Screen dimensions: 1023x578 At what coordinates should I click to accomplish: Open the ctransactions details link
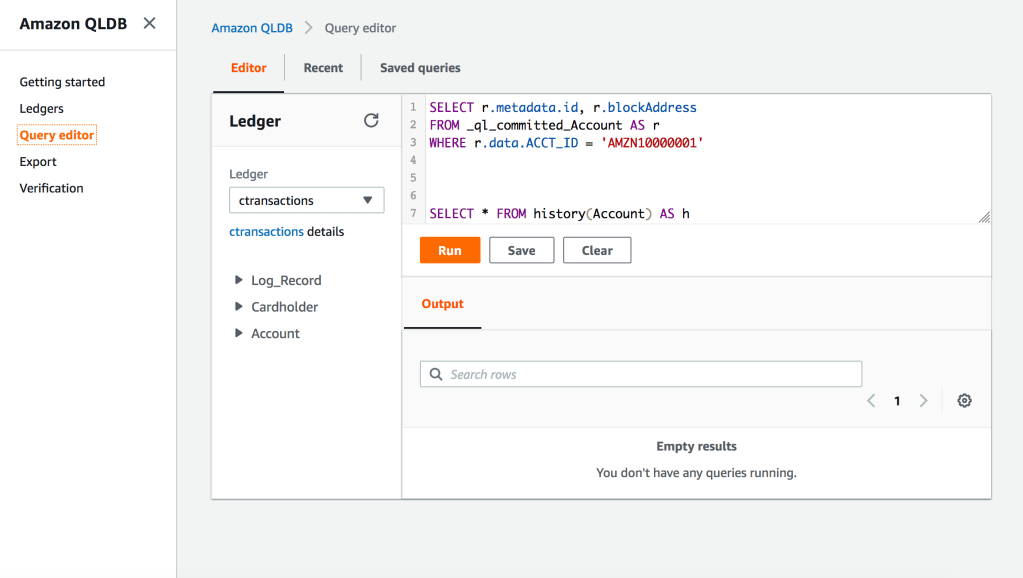click(266, 232)
